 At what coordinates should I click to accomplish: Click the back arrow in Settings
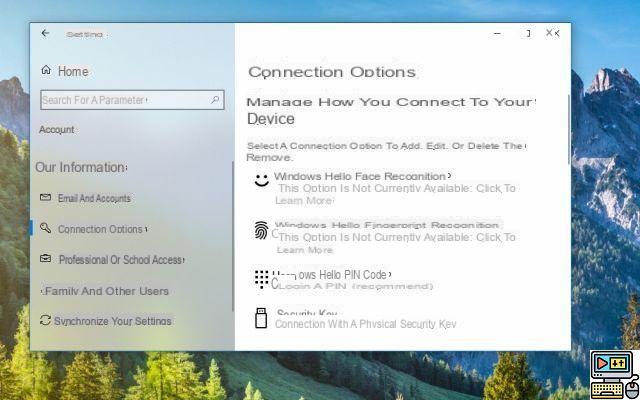click(x=45, y=33)
